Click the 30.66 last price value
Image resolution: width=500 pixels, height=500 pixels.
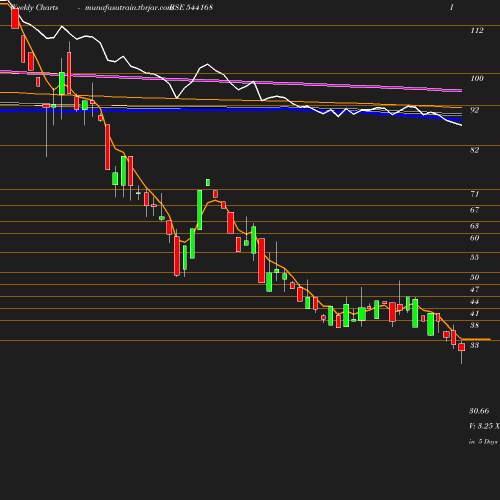479,411
